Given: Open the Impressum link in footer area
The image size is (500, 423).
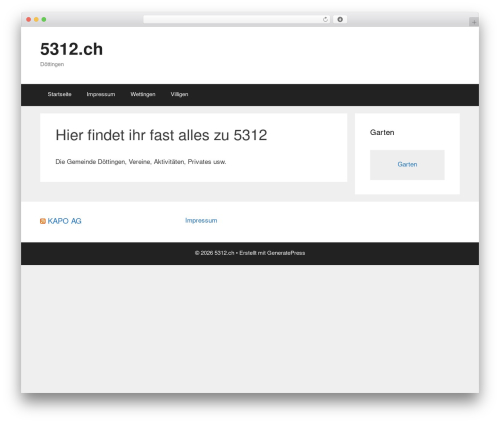Looking at the screenshot, I should pyautogui.click(x=201, y=220).
